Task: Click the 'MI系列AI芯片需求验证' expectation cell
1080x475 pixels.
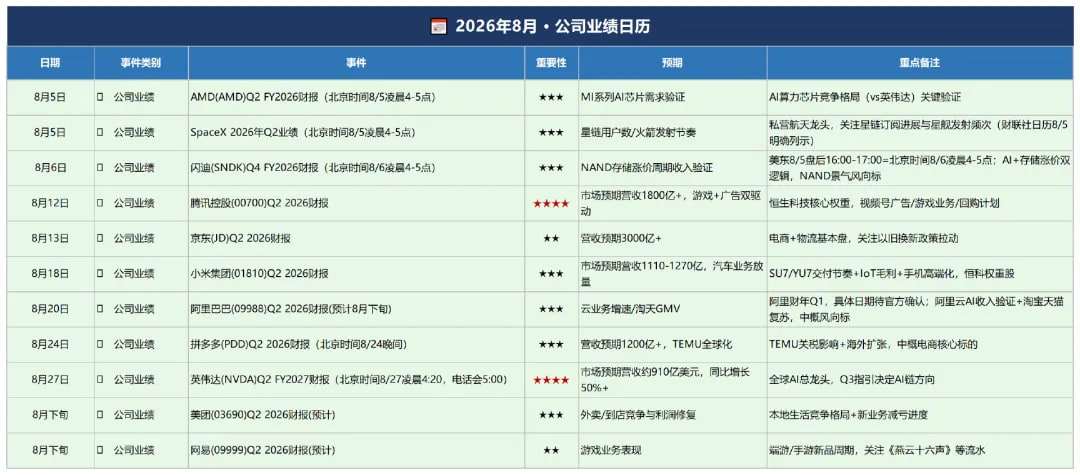Action: (x=672, y=97)
